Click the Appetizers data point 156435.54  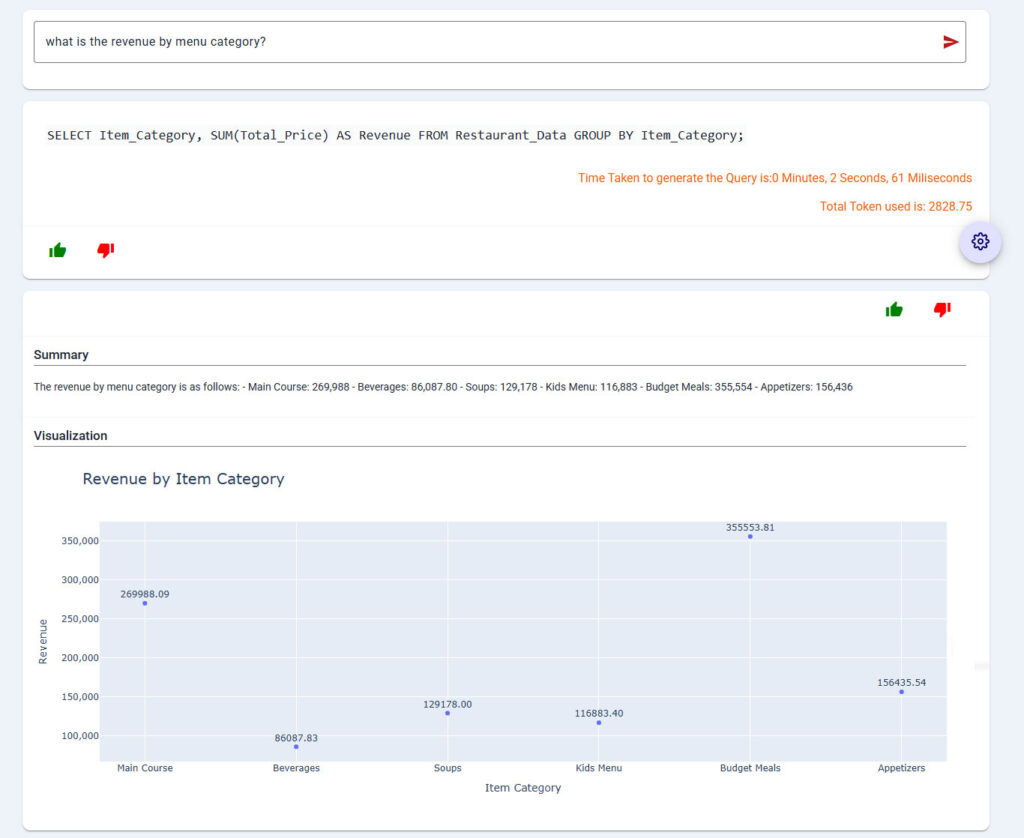point(901,692)
